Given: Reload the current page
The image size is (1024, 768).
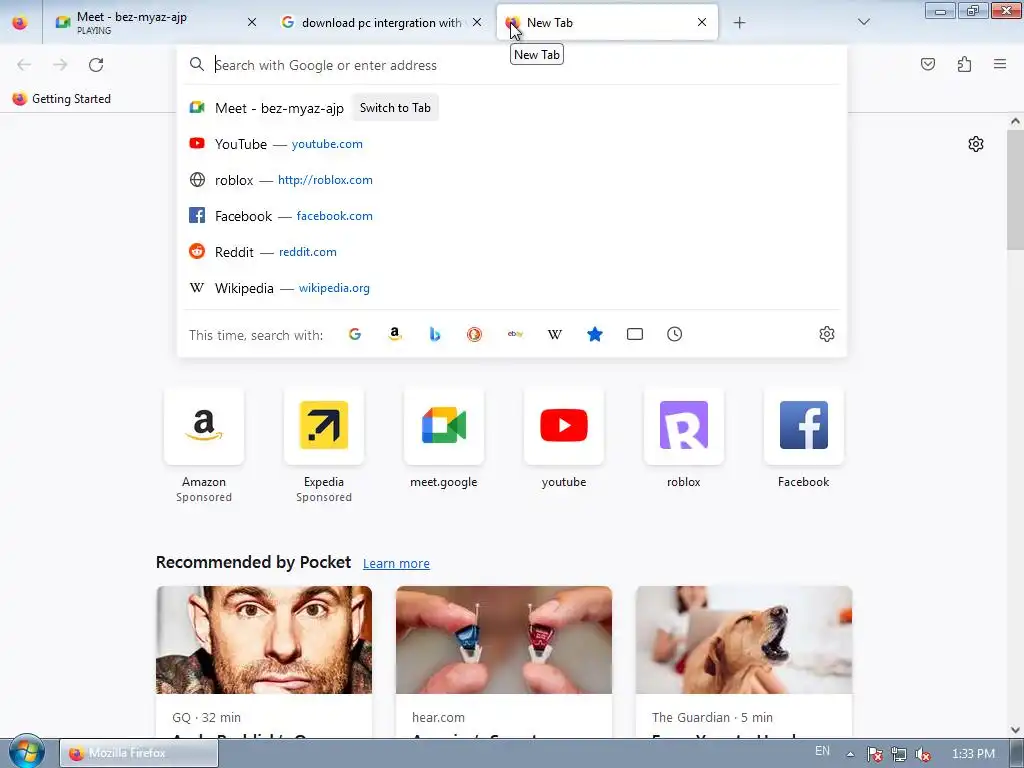Looking at the screenshot, I should click(x=96, y=65).
